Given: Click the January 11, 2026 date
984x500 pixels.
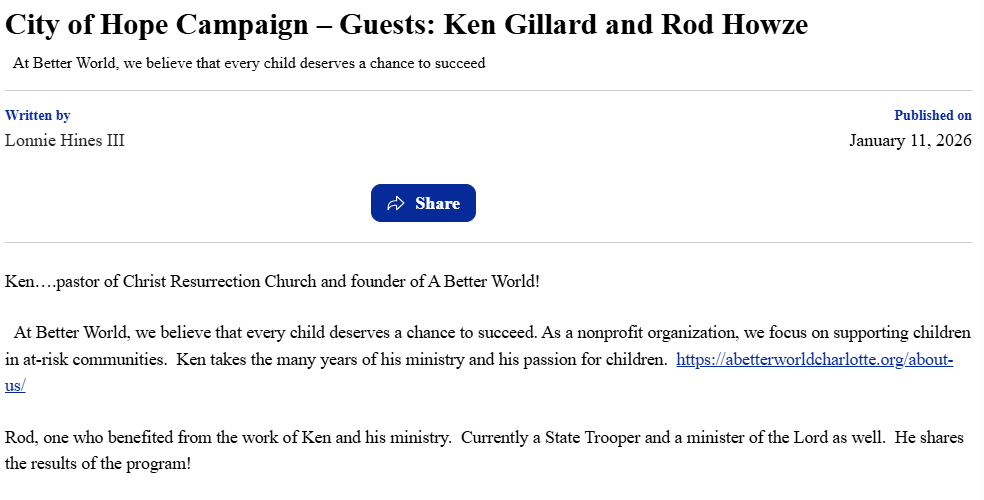Looking at the screenshot, I should (910, 140).
